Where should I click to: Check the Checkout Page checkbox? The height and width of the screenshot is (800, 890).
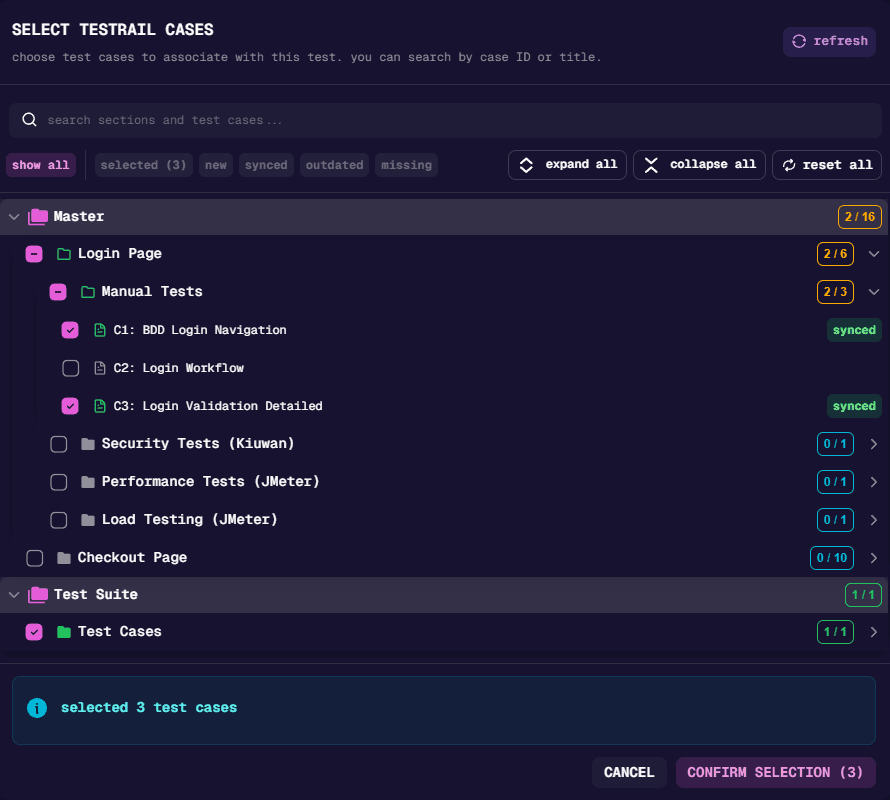[35, 558]
